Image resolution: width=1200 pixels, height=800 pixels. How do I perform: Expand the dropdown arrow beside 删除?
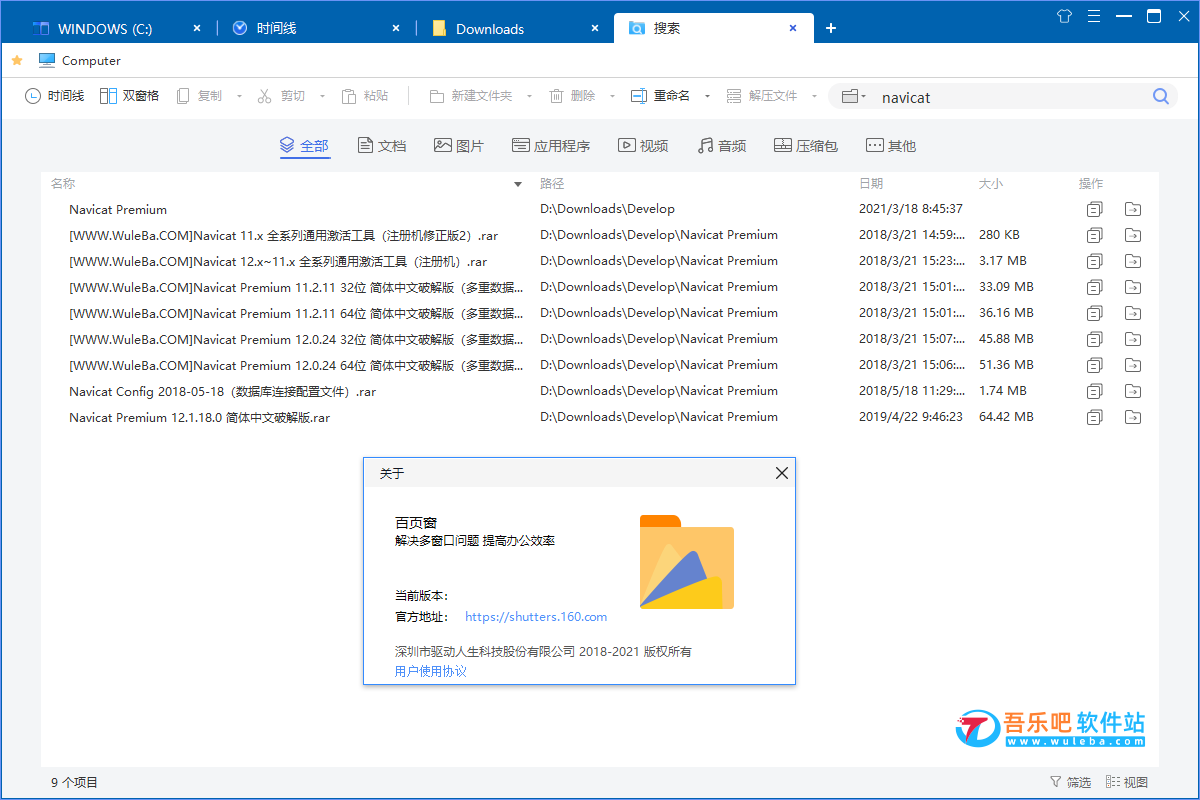coord(611,96)
